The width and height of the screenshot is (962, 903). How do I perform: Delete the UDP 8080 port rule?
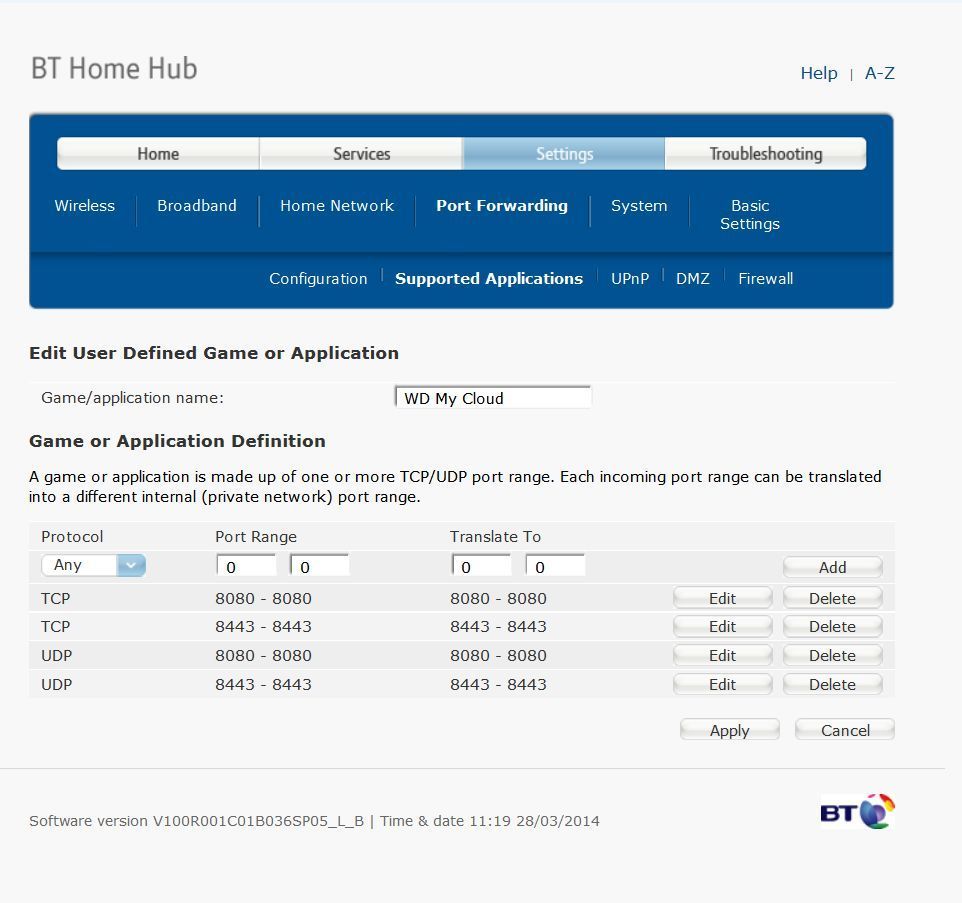(x=832, y=655)
